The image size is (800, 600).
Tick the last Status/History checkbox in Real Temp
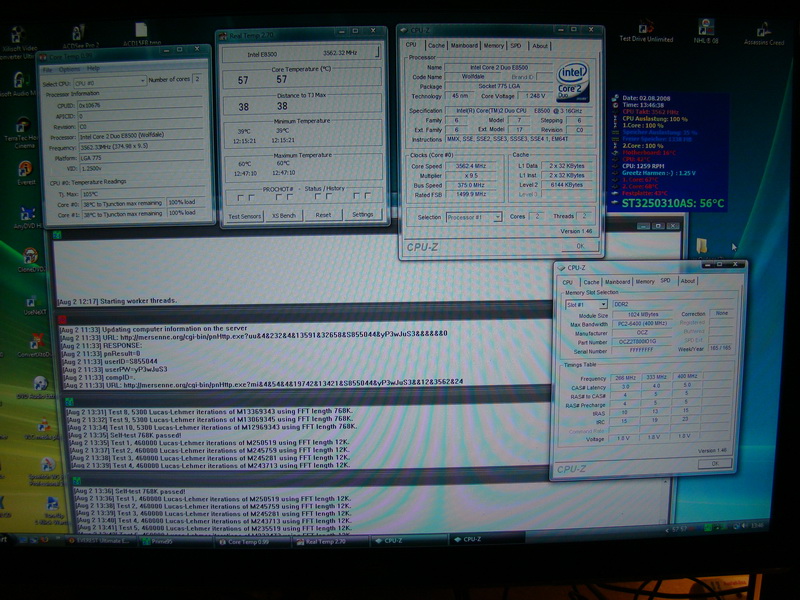(x=367, y=196)
